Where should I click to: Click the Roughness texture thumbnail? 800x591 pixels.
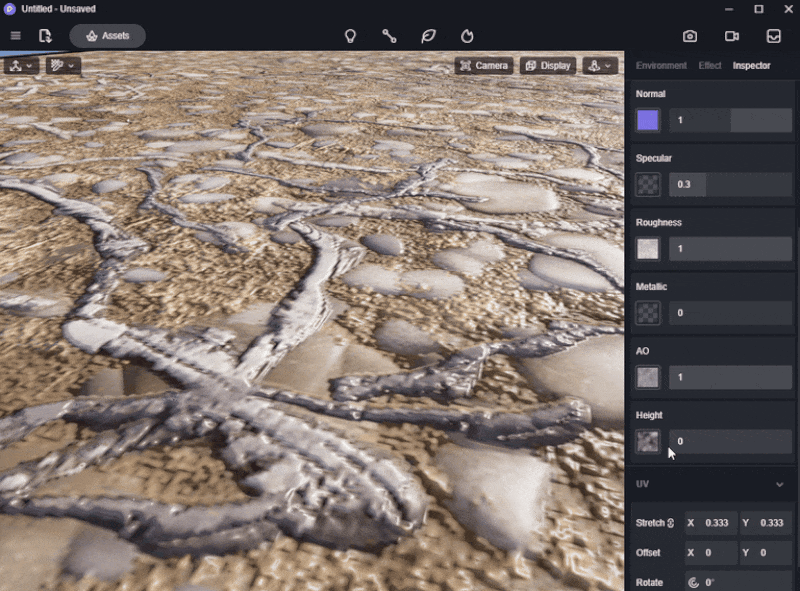648,249
